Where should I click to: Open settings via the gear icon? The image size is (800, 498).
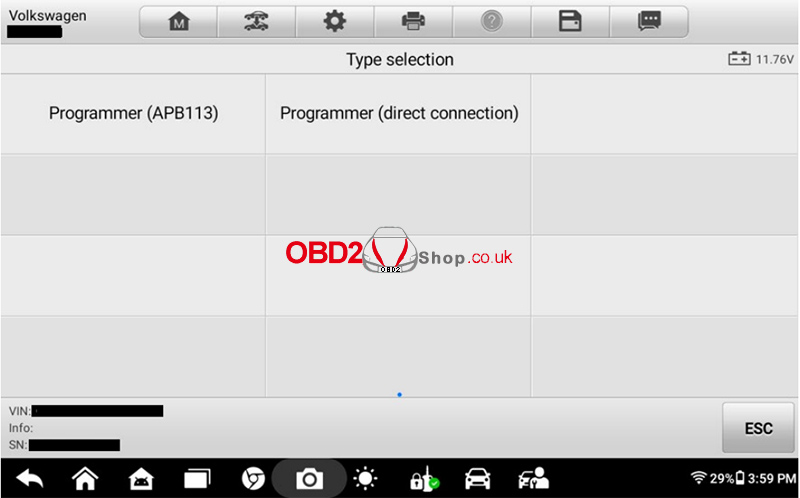click(x=335, y=22)
